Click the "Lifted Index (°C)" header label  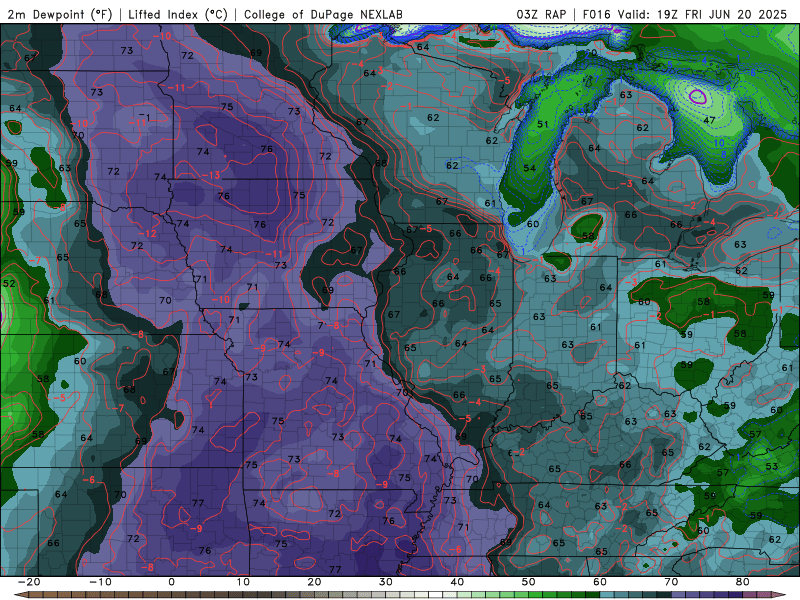click(178, 14)
